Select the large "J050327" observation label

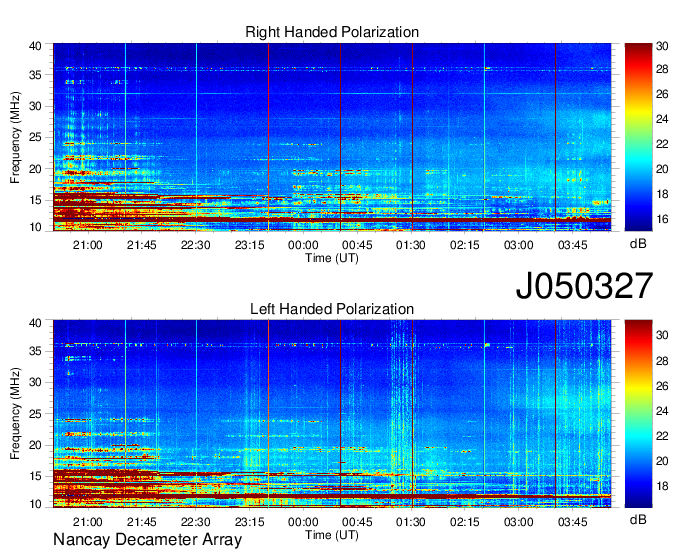tap(584, 286)
